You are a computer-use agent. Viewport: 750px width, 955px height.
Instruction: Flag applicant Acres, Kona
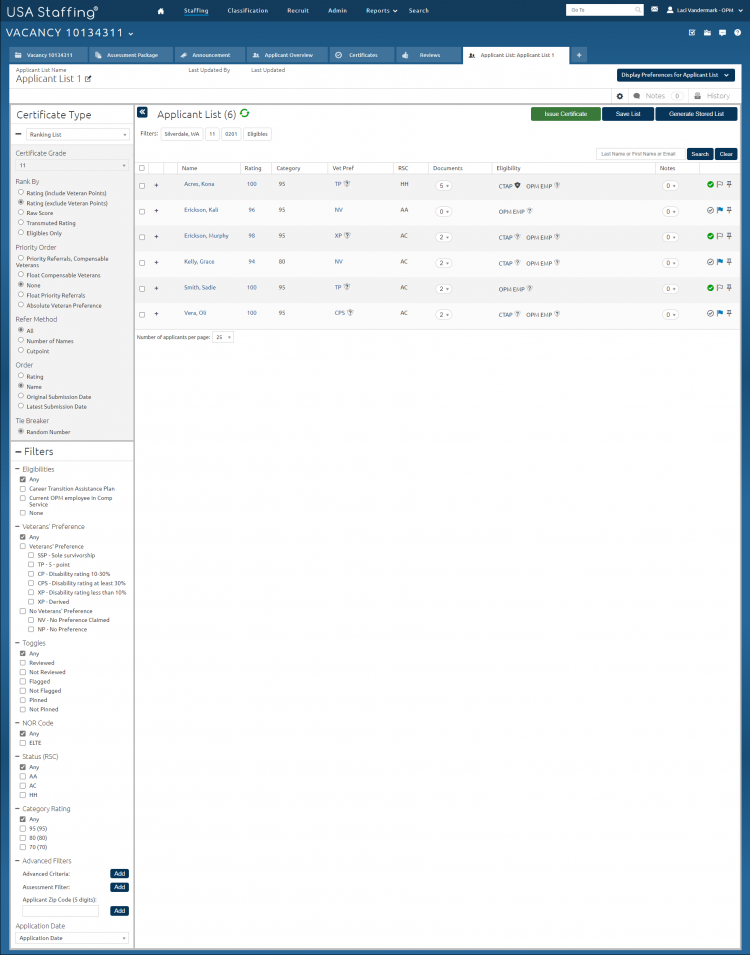pos(720,185)
